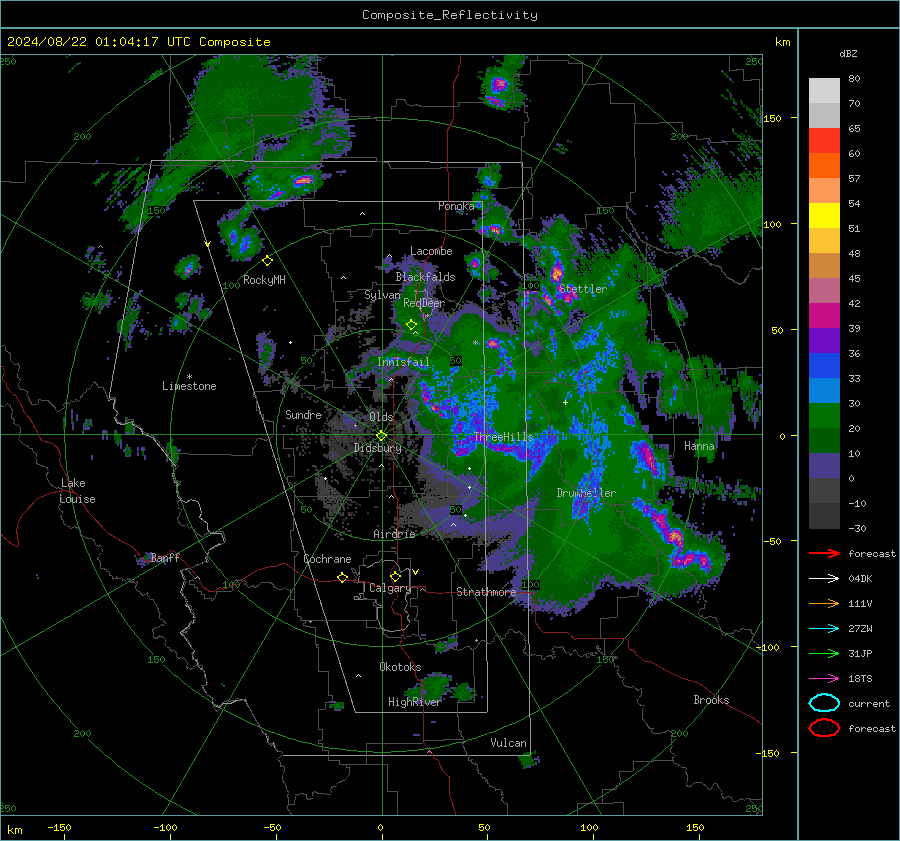The width and height of the screenshot is (900, 841).
Task: Click the Stettler city label
Action: [583, 289]
